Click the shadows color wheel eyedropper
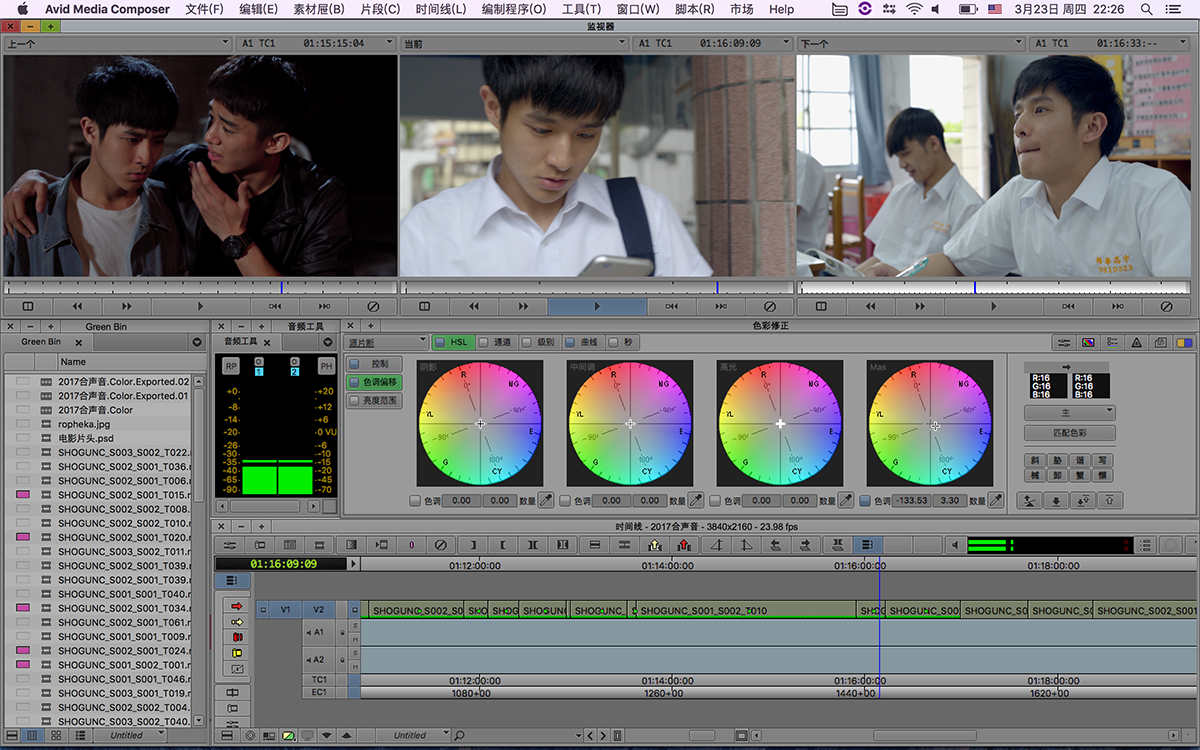 pyautogui.click(x=547, y=501)
